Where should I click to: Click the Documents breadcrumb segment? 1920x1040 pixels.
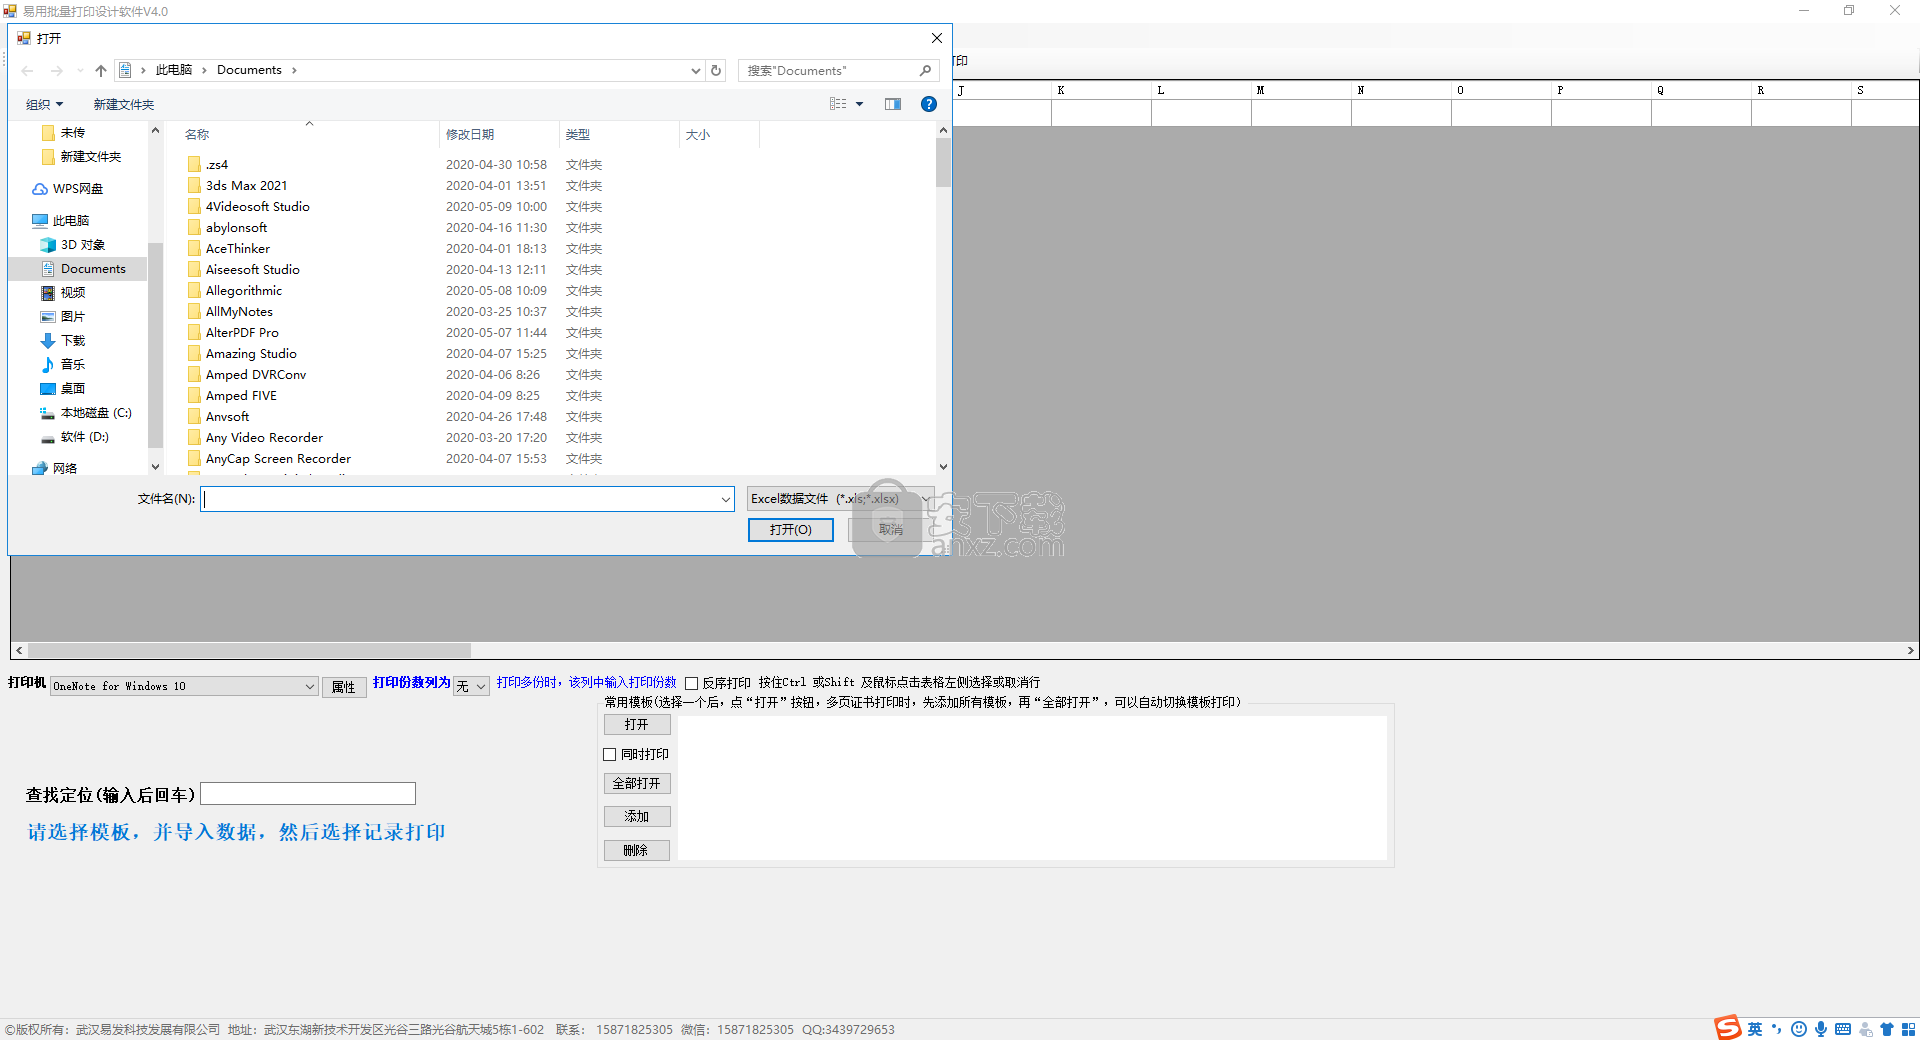[x=249, y=70]
